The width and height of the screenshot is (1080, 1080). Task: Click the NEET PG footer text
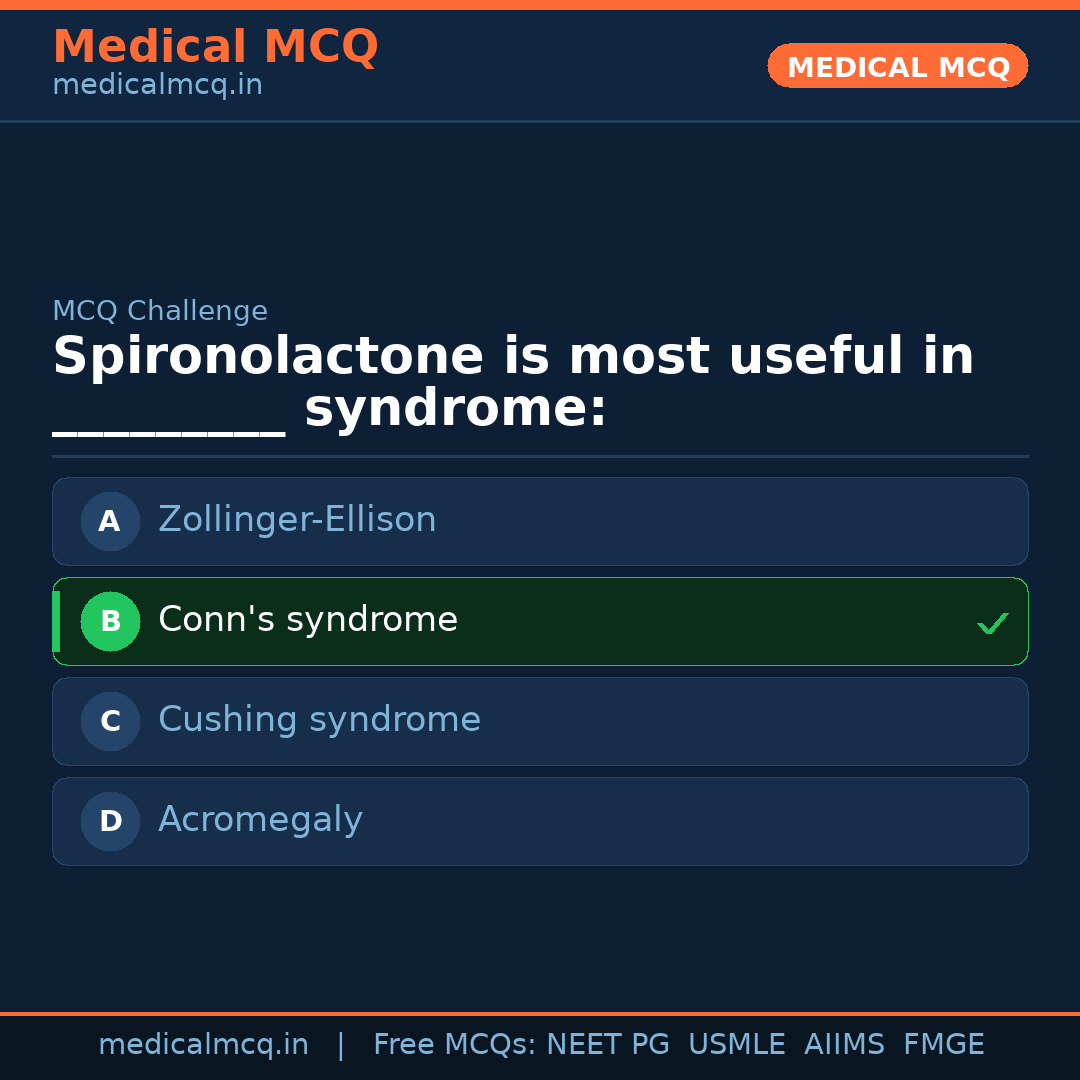coord(608,1045)
